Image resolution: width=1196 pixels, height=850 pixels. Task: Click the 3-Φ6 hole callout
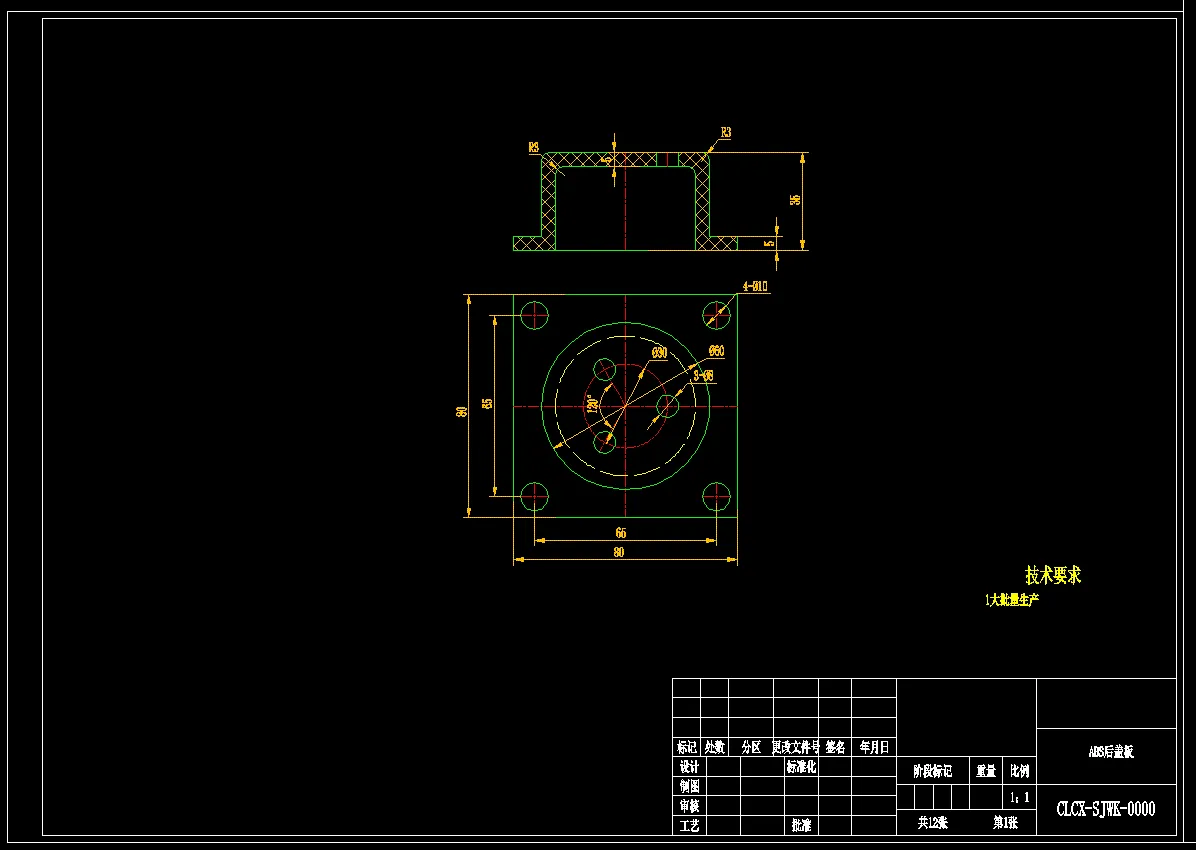coord(703,375)
